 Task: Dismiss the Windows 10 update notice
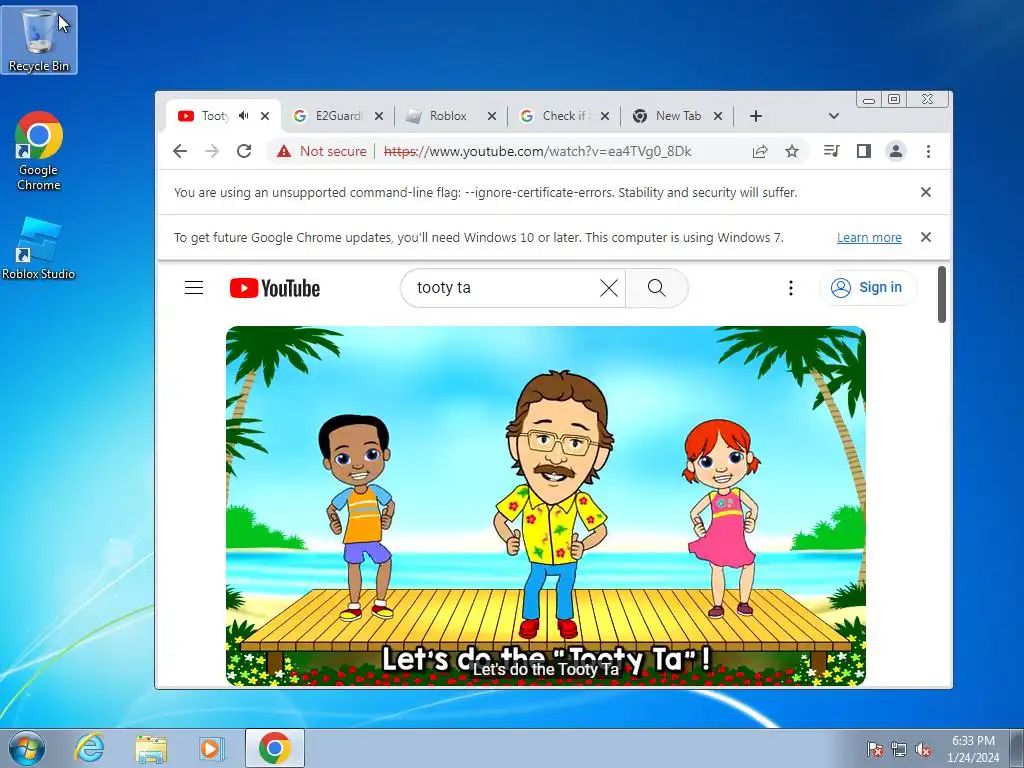pos(925,237)
